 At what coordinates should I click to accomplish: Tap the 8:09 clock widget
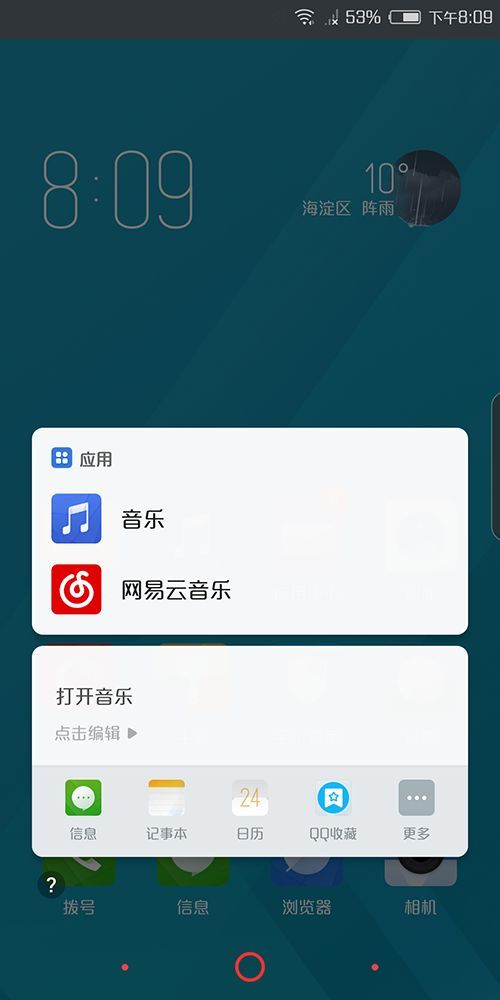coord(118,189)
